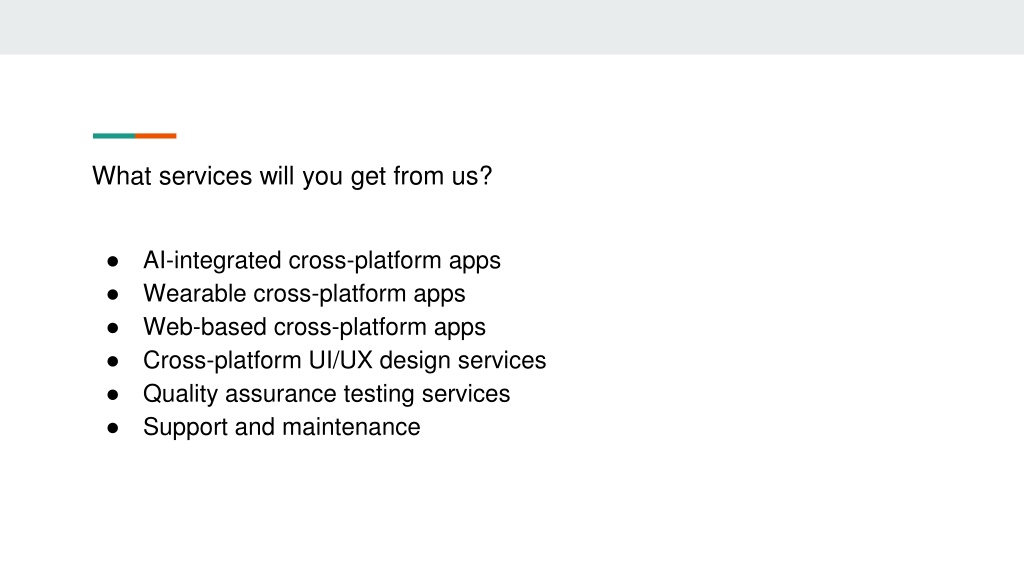Click the bullet dot before 'AI-integrated'

point(113,261)
